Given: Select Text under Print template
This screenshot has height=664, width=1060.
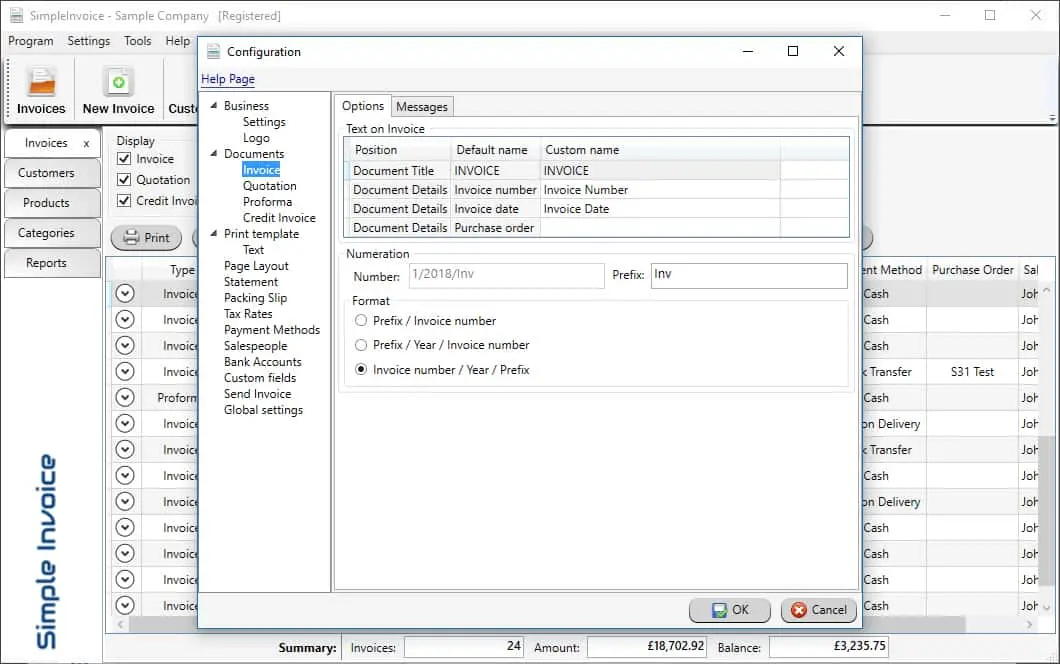Looking at the screenshot, I should tap(254, 250).
